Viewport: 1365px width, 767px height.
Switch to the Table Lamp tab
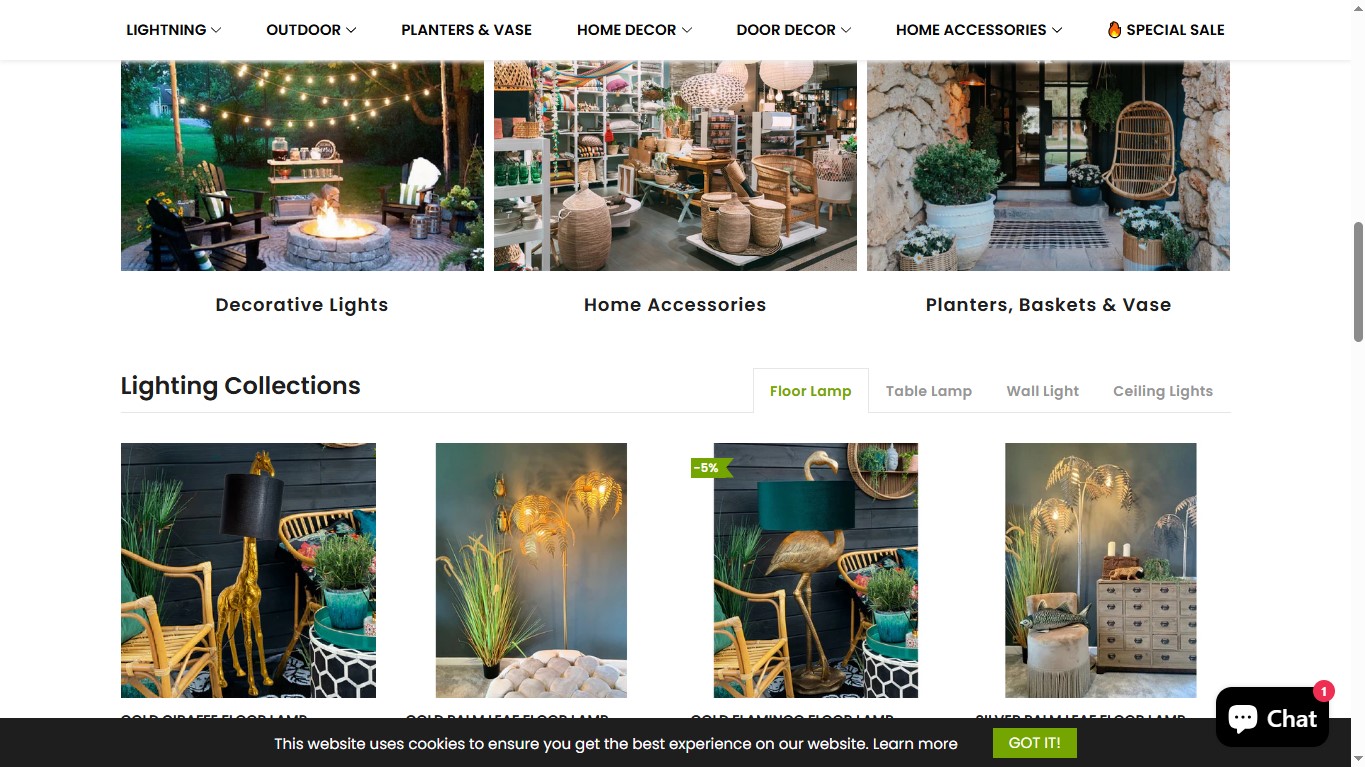click(x=928, y=391)
